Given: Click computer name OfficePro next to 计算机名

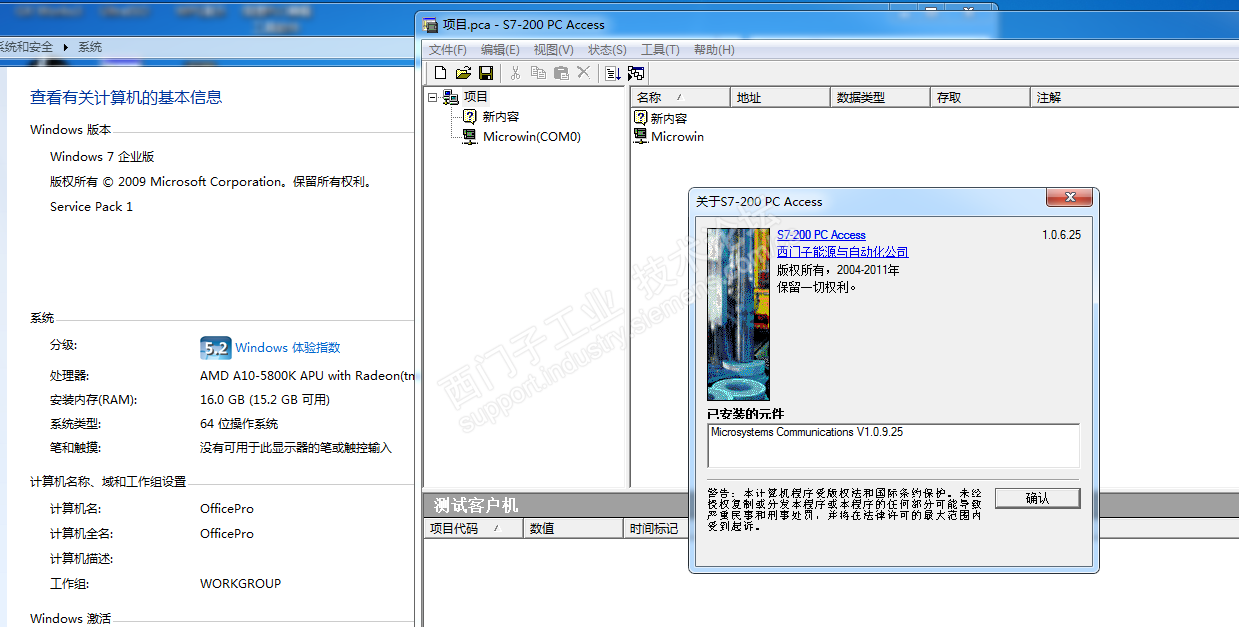Looking at the screenshot, I should [x=227, y=509].
